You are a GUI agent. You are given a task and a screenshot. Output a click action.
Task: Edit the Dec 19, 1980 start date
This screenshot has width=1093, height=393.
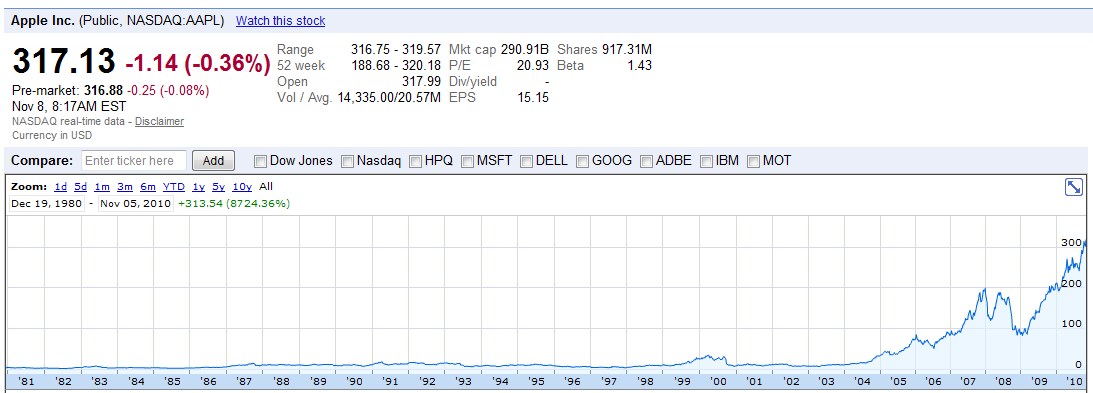(47, 203)
